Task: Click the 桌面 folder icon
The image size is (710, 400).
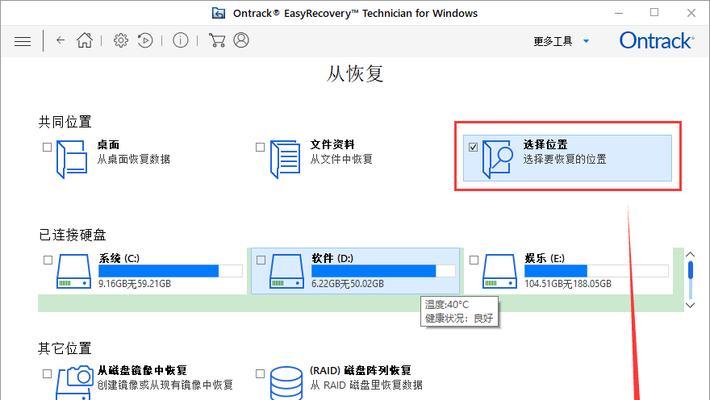Action: 72,159
